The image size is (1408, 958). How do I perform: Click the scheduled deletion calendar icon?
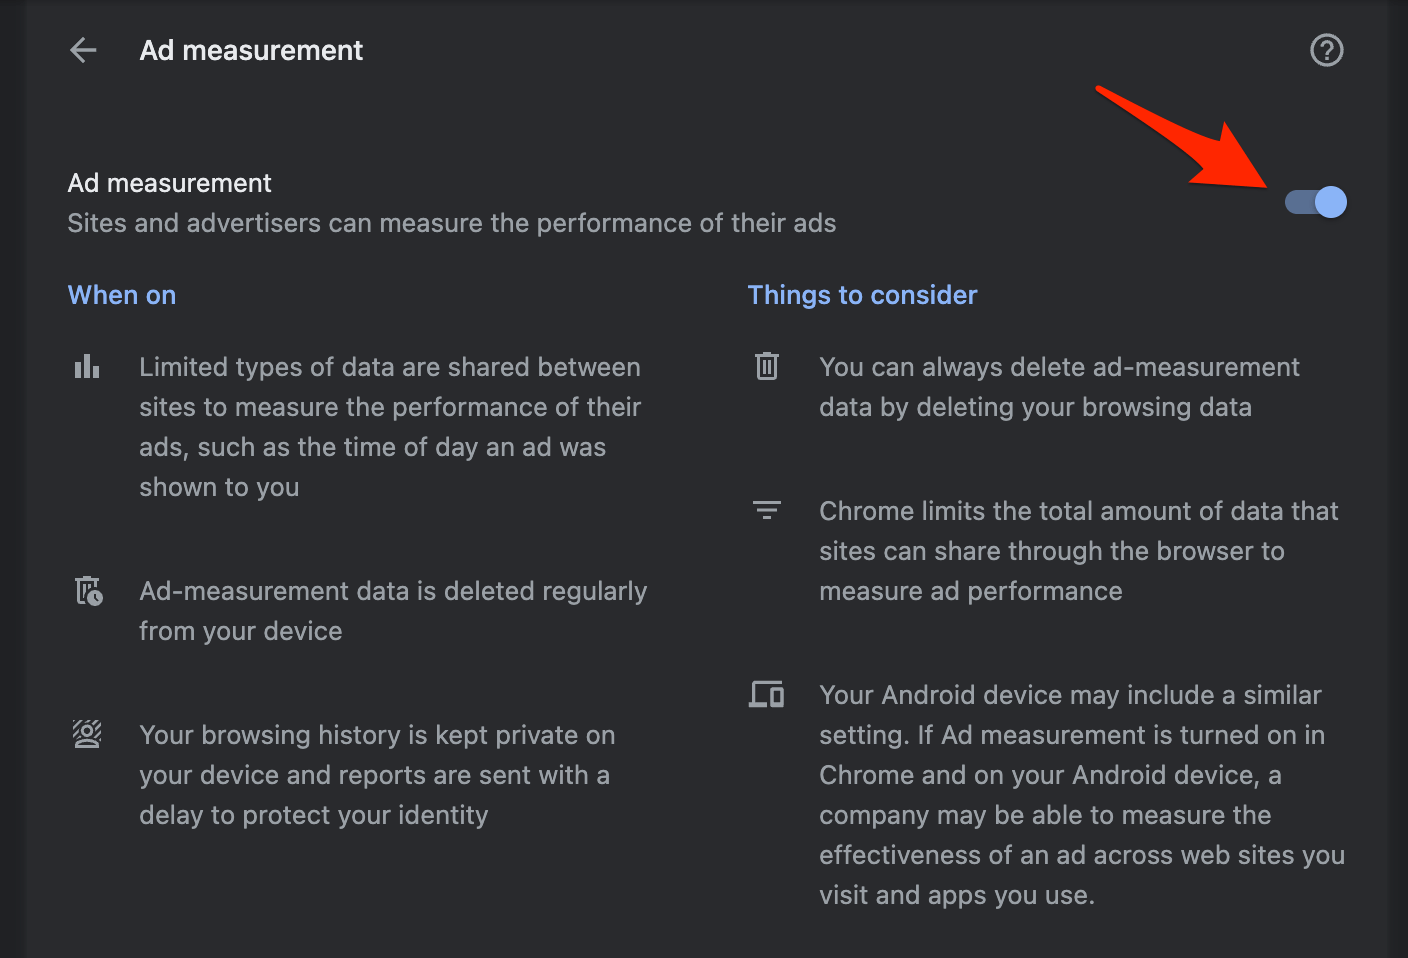87,590
